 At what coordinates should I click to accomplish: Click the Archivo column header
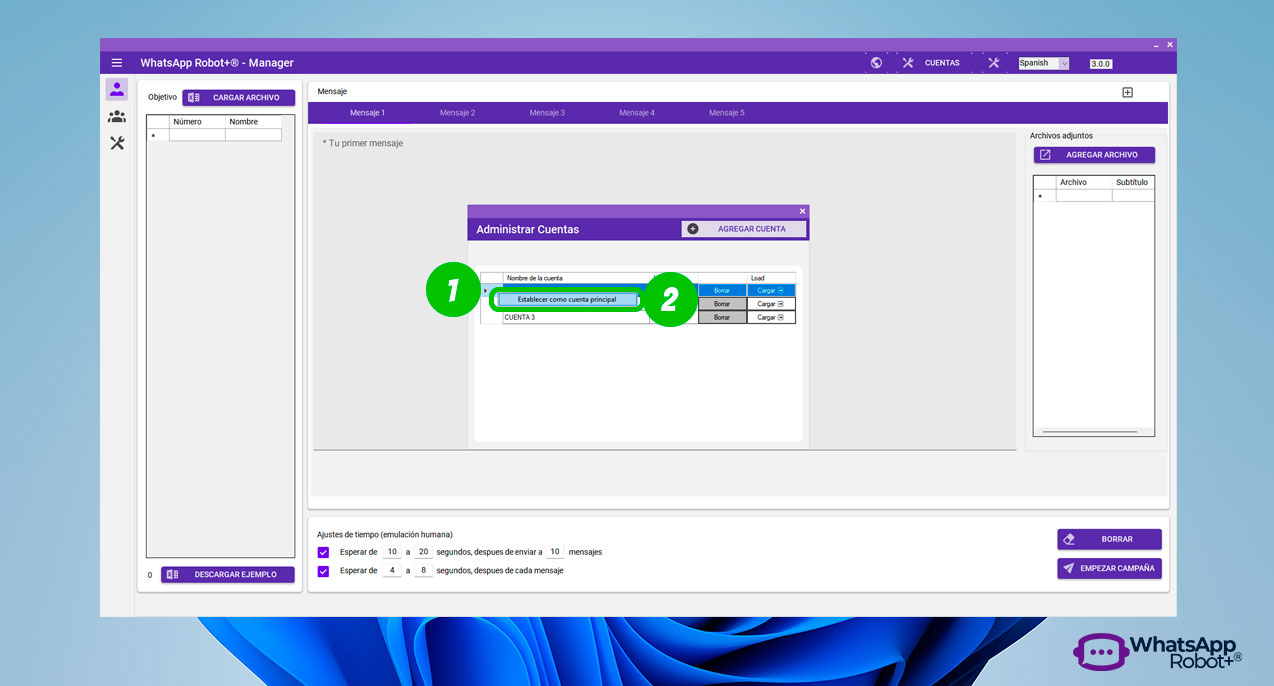click(x=1084, y=182)
